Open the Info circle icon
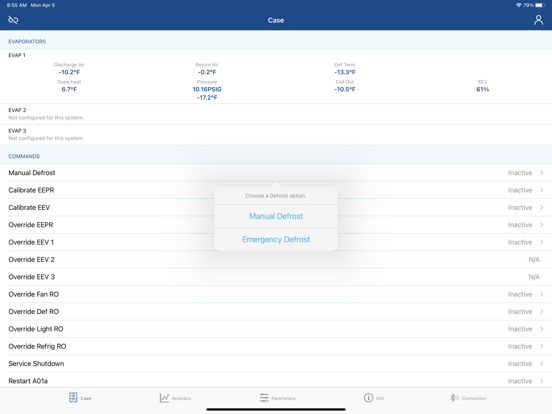This screenshot has height=414, width=552. tap(368, 398)
